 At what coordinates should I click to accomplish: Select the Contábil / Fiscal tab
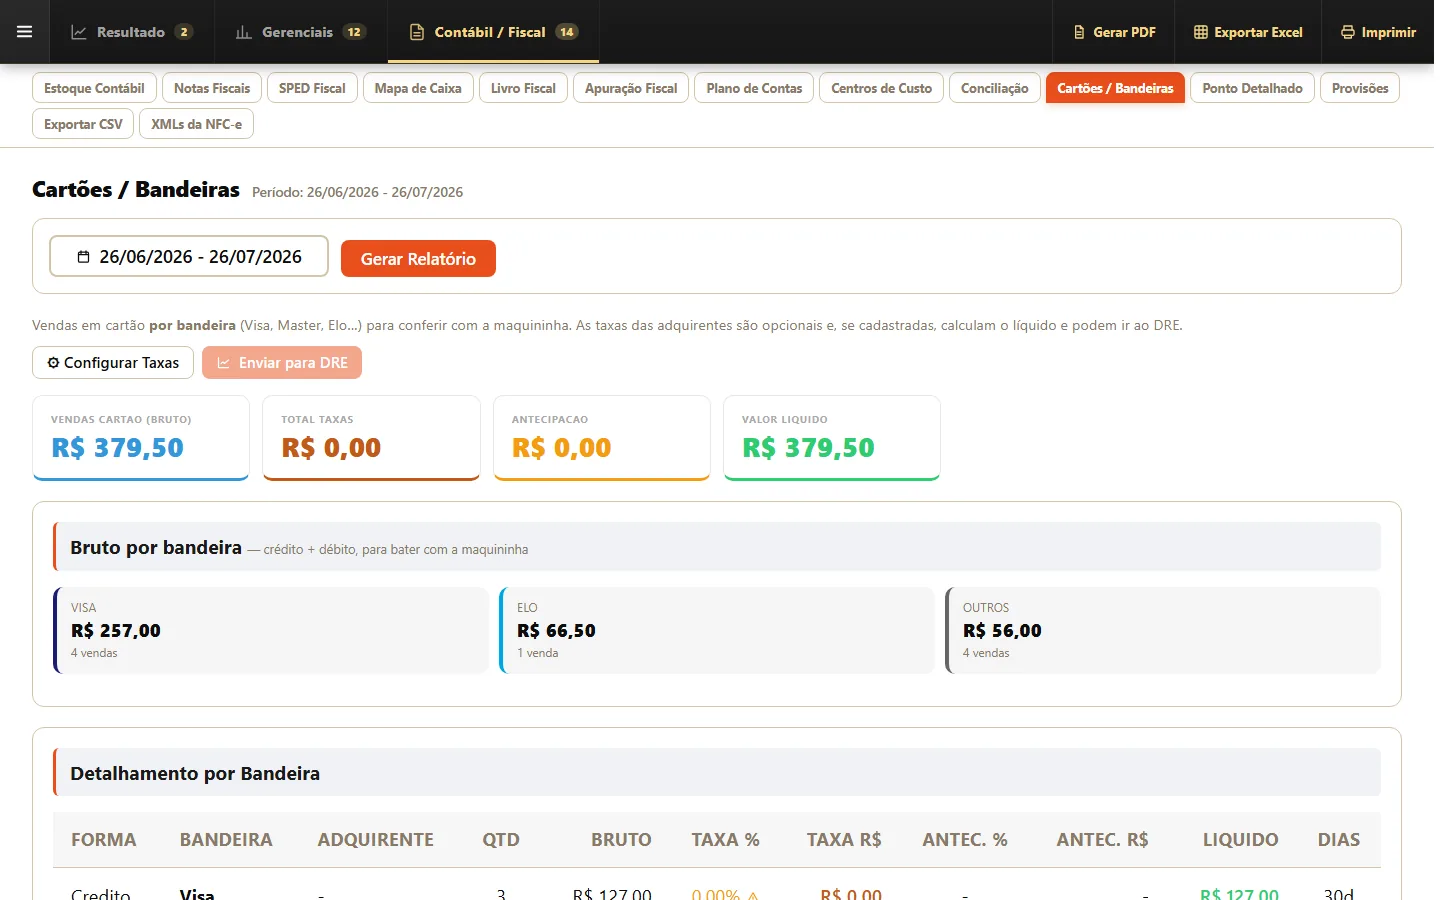pos(493,32)
